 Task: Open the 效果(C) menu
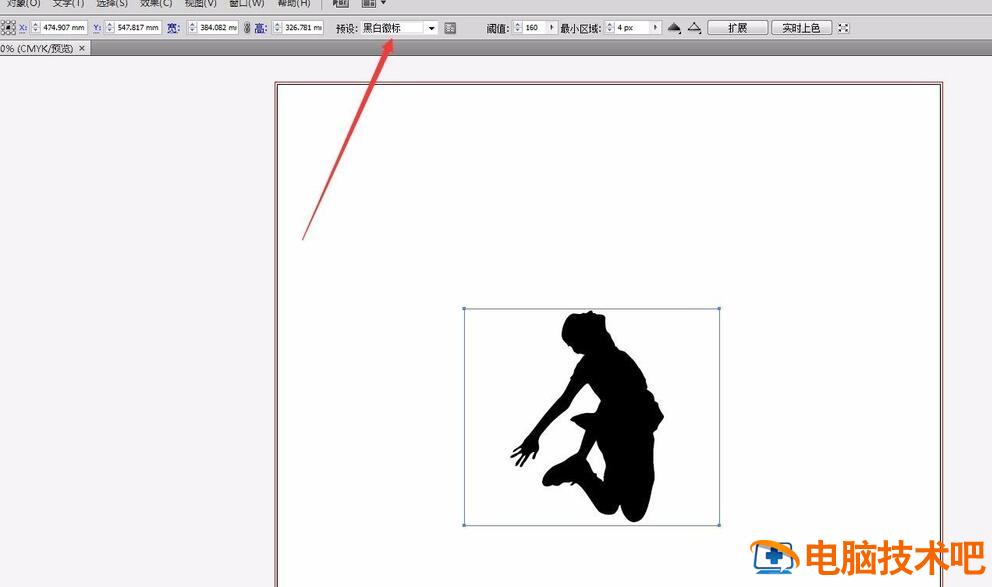[x=156, y=3]
